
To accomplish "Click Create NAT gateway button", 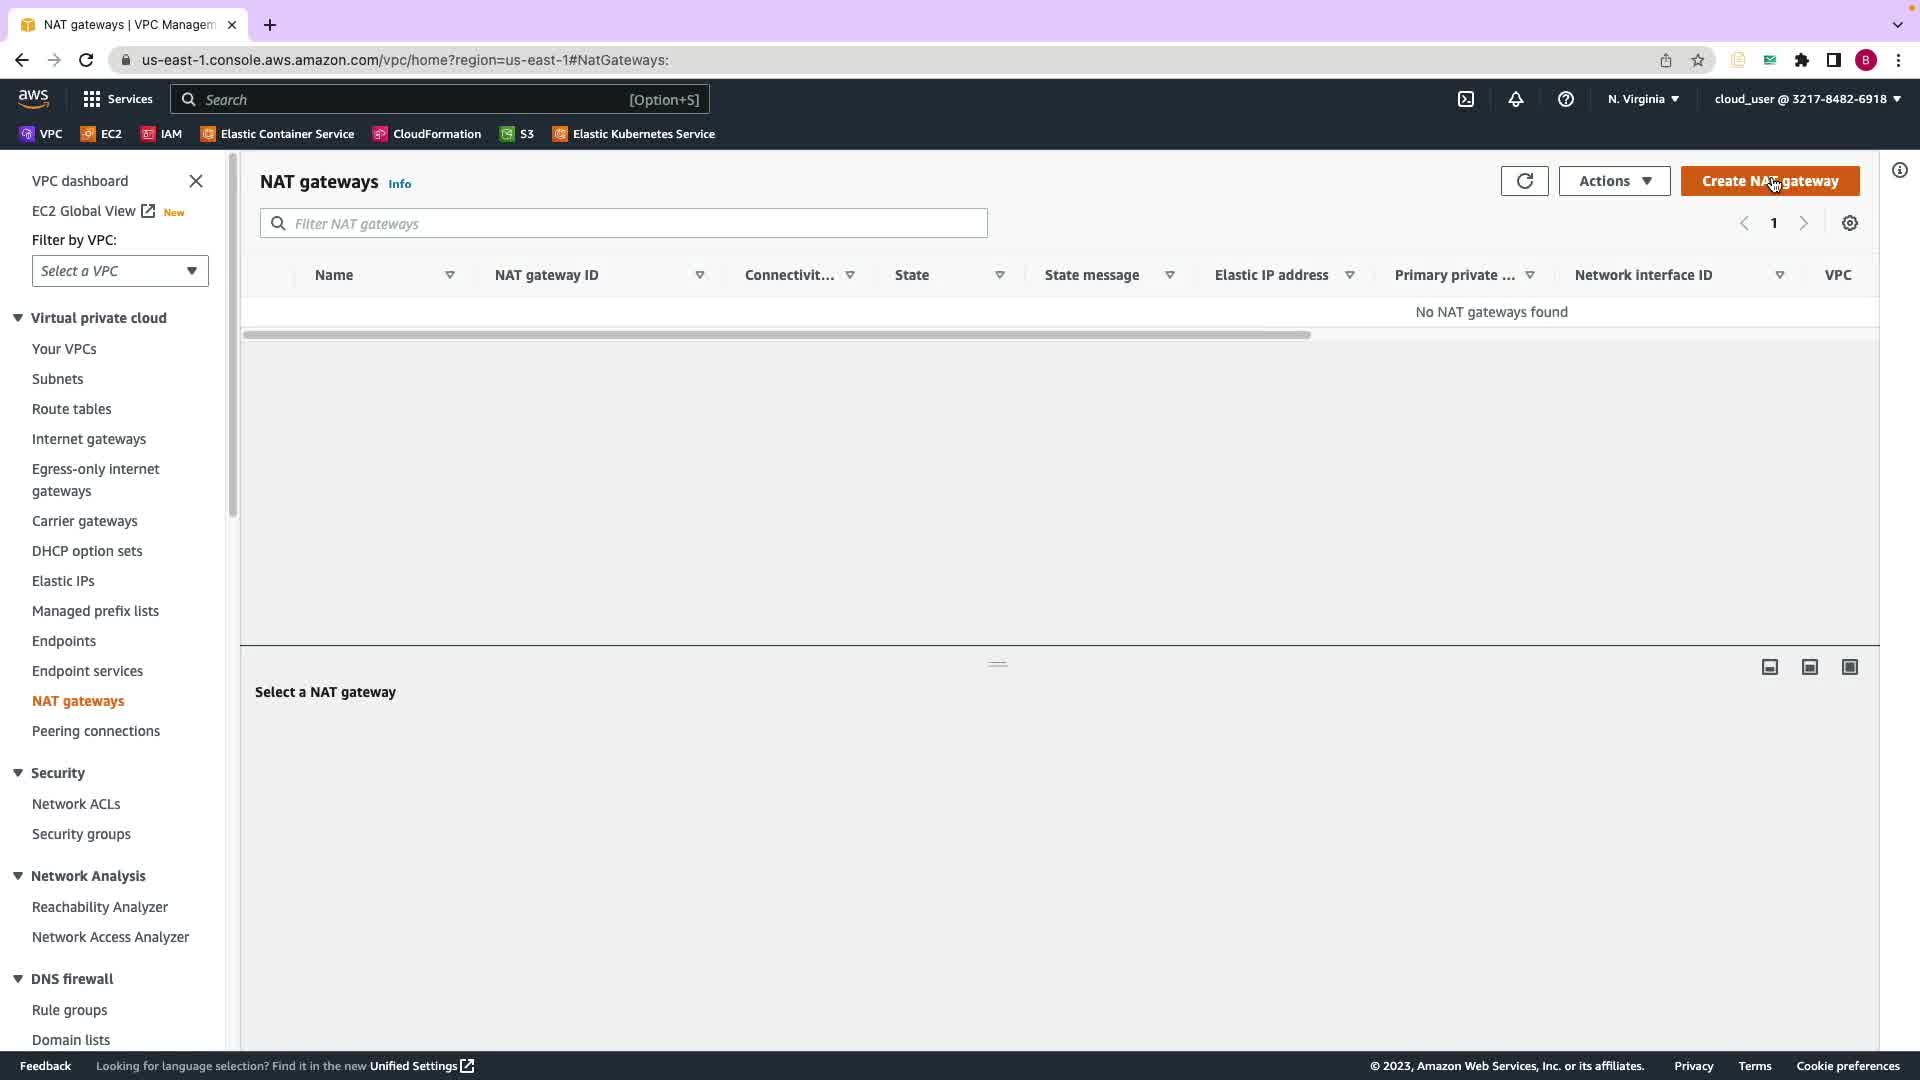I will (x=1770, y=181).
